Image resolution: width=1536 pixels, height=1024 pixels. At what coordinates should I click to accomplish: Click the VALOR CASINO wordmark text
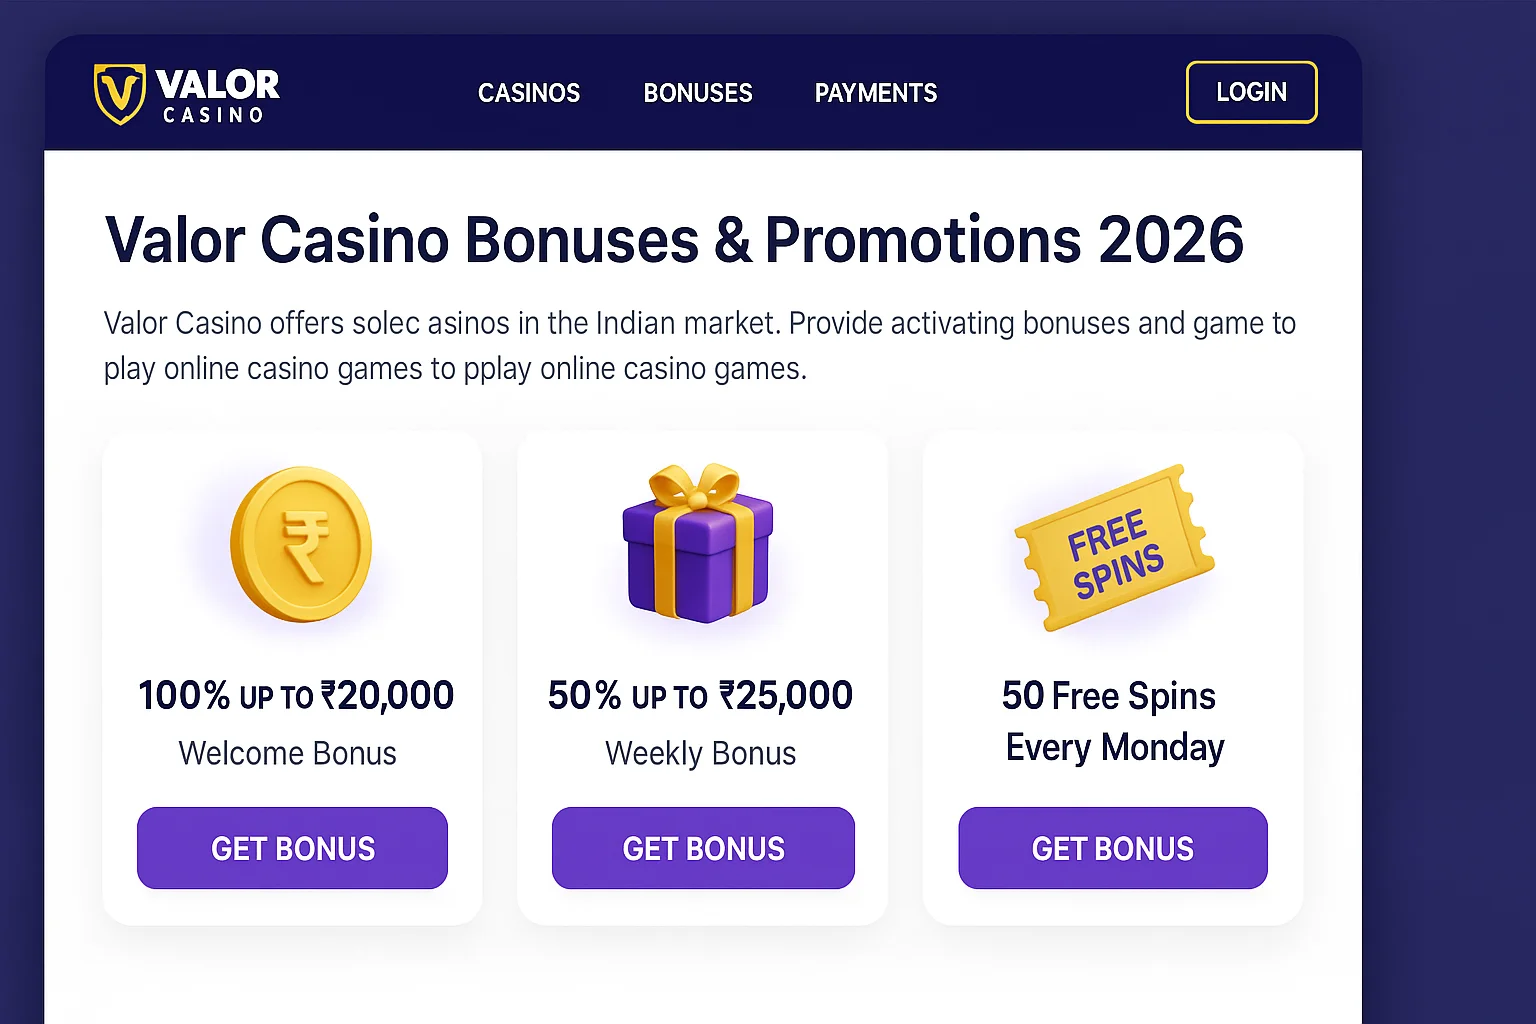(x=218, y=96)
